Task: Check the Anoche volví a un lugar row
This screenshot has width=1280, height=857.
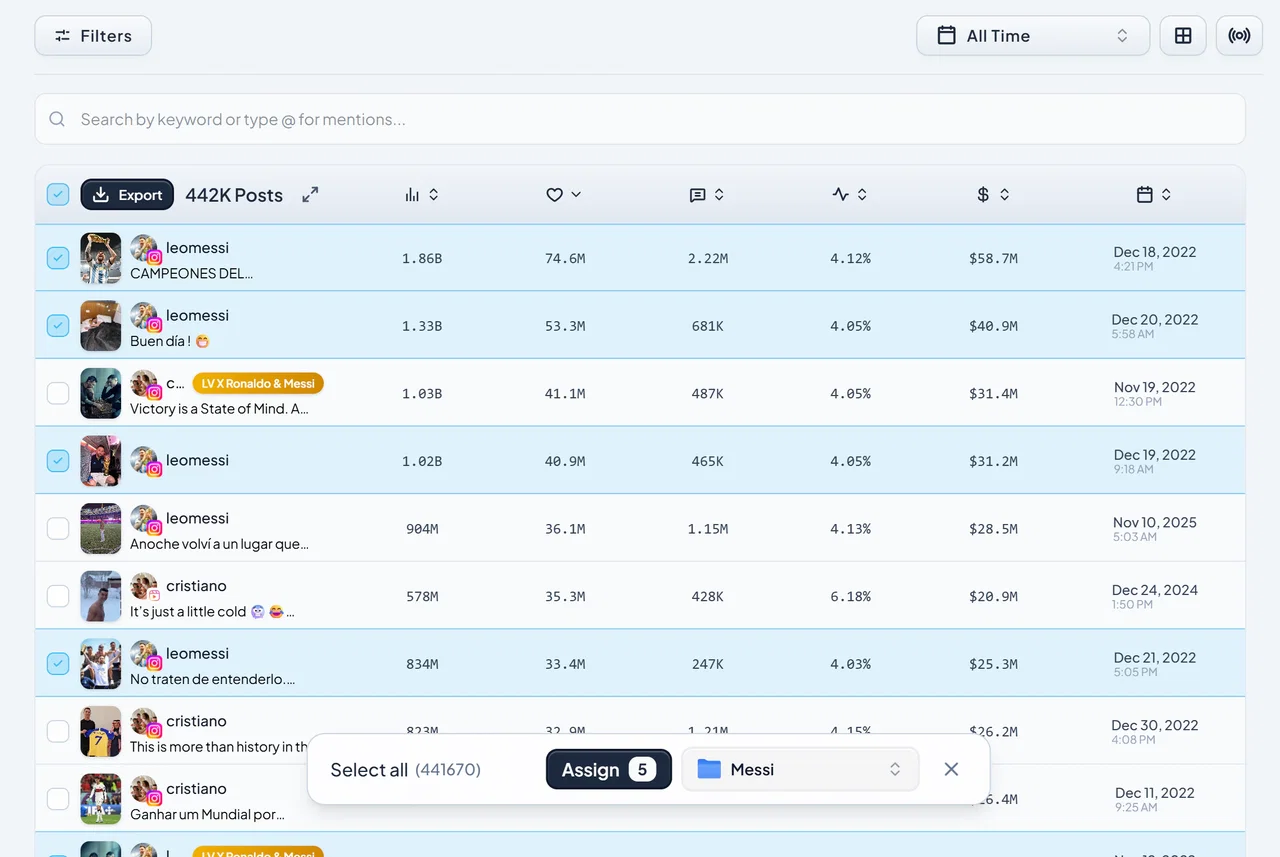Action: coord(58,528)
